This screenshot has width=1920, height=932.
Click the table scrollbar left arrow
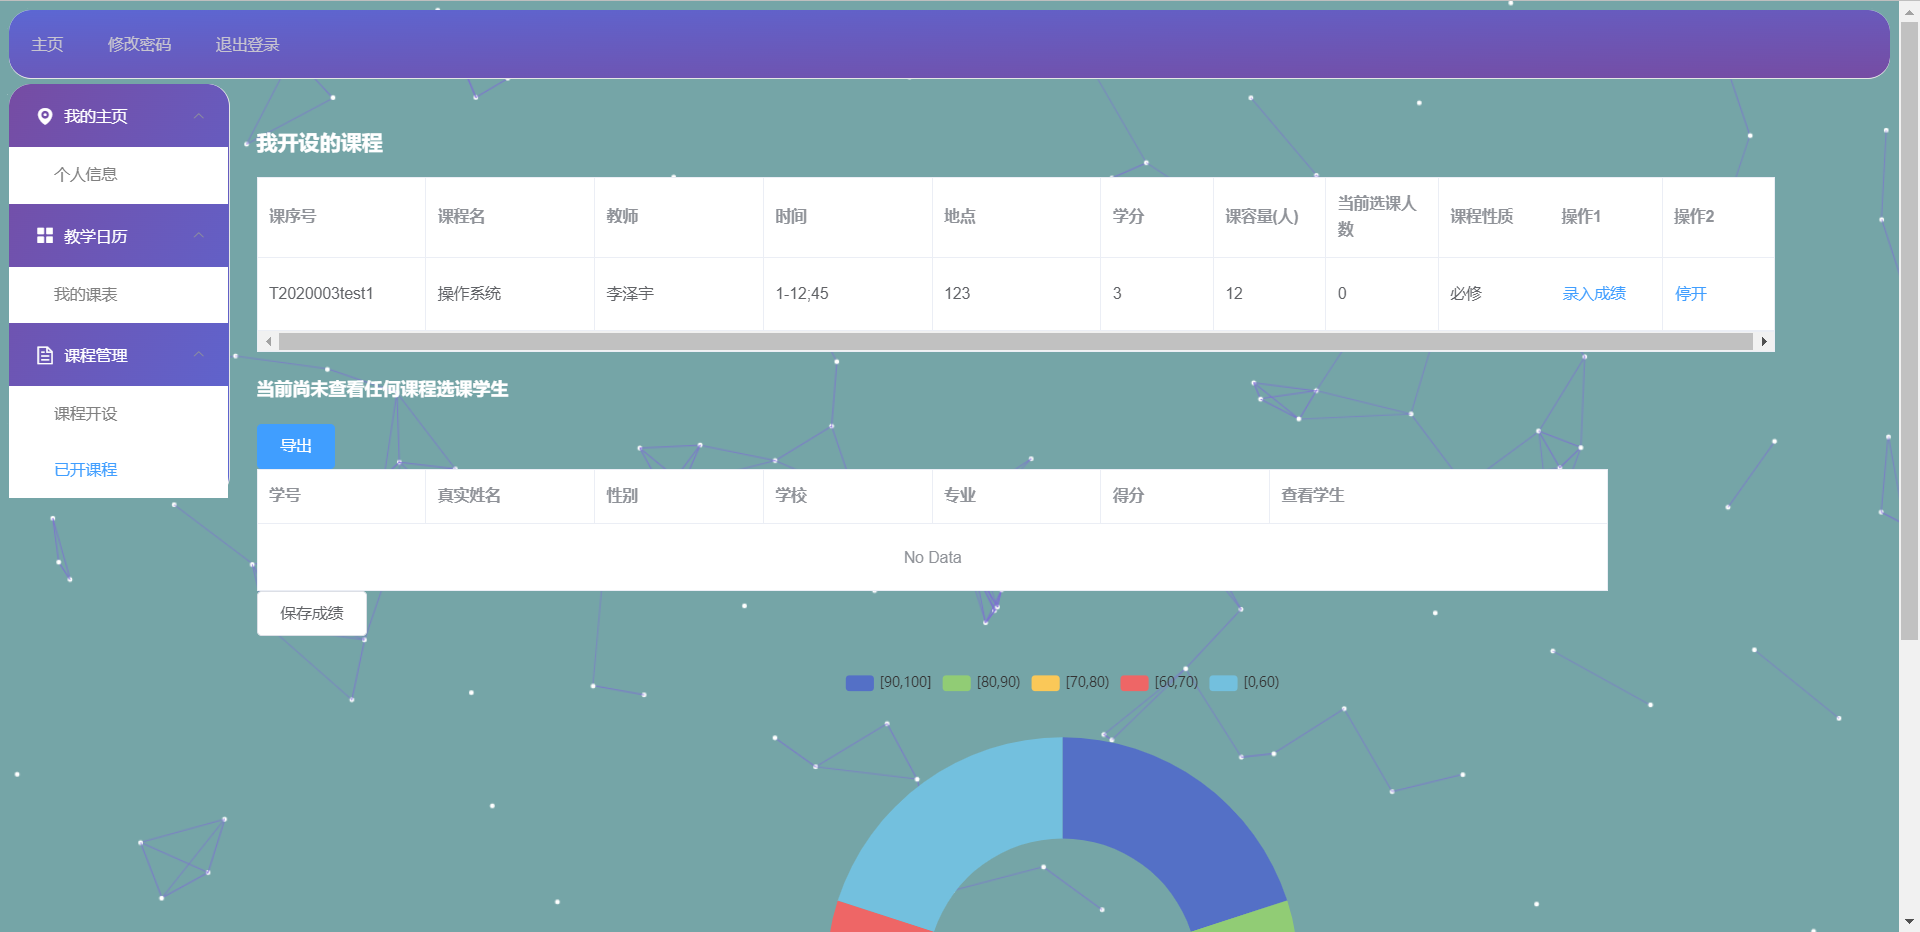[x=268, y=342]
